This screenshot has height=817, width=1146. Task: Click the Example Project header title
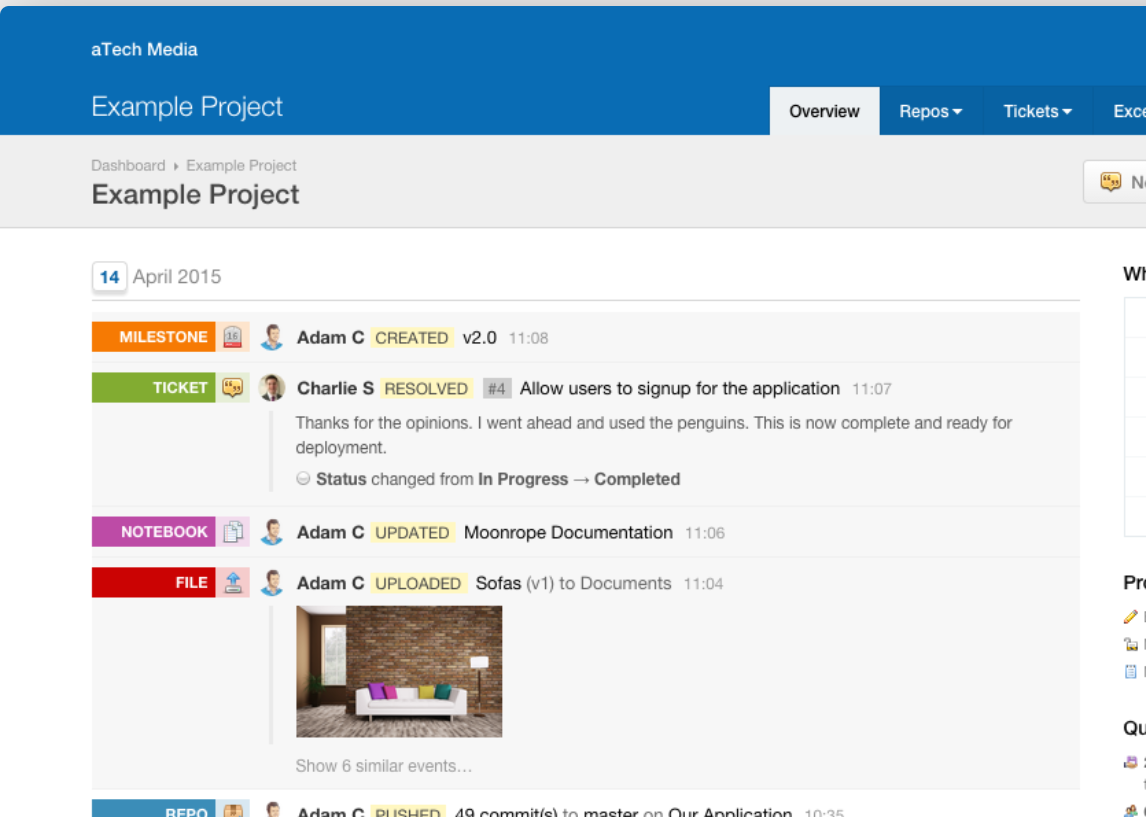pos(187,107)
